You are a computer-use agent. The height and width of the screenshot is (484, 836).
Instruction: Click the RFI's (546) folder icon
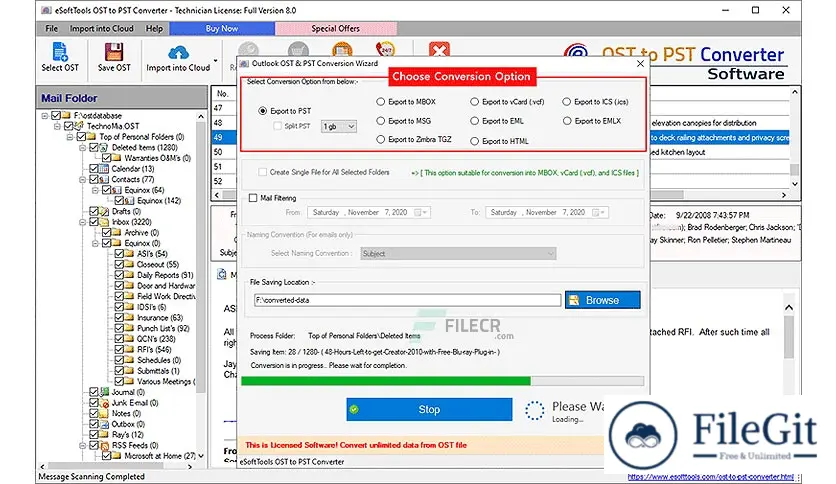pyautogui.click(x=130, y=350)
